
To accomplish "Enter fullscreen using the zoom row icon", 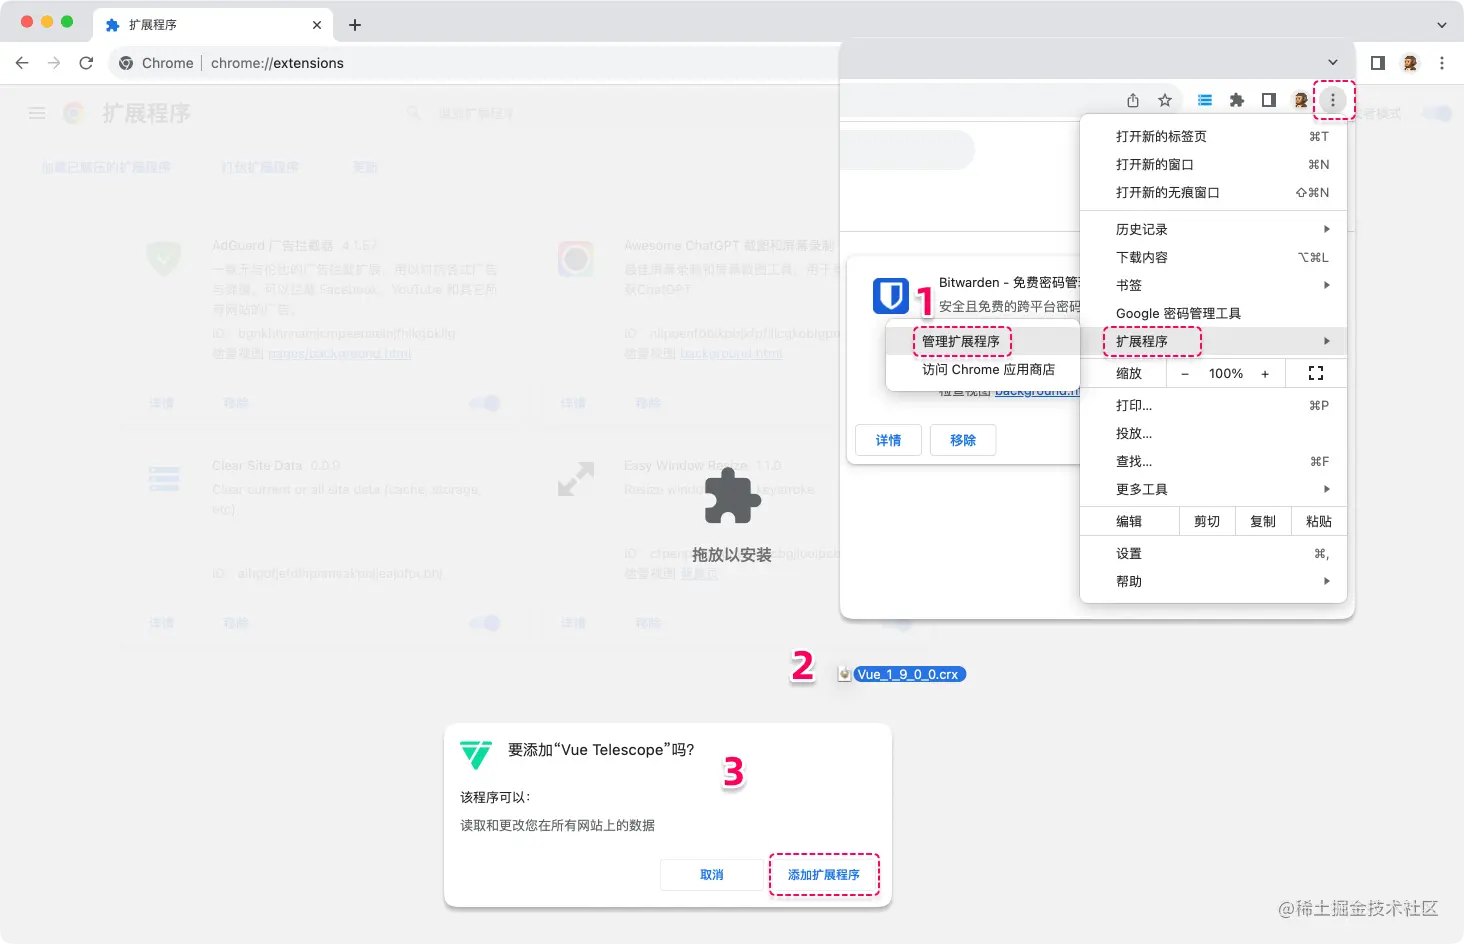I will tap(1316, 373).
